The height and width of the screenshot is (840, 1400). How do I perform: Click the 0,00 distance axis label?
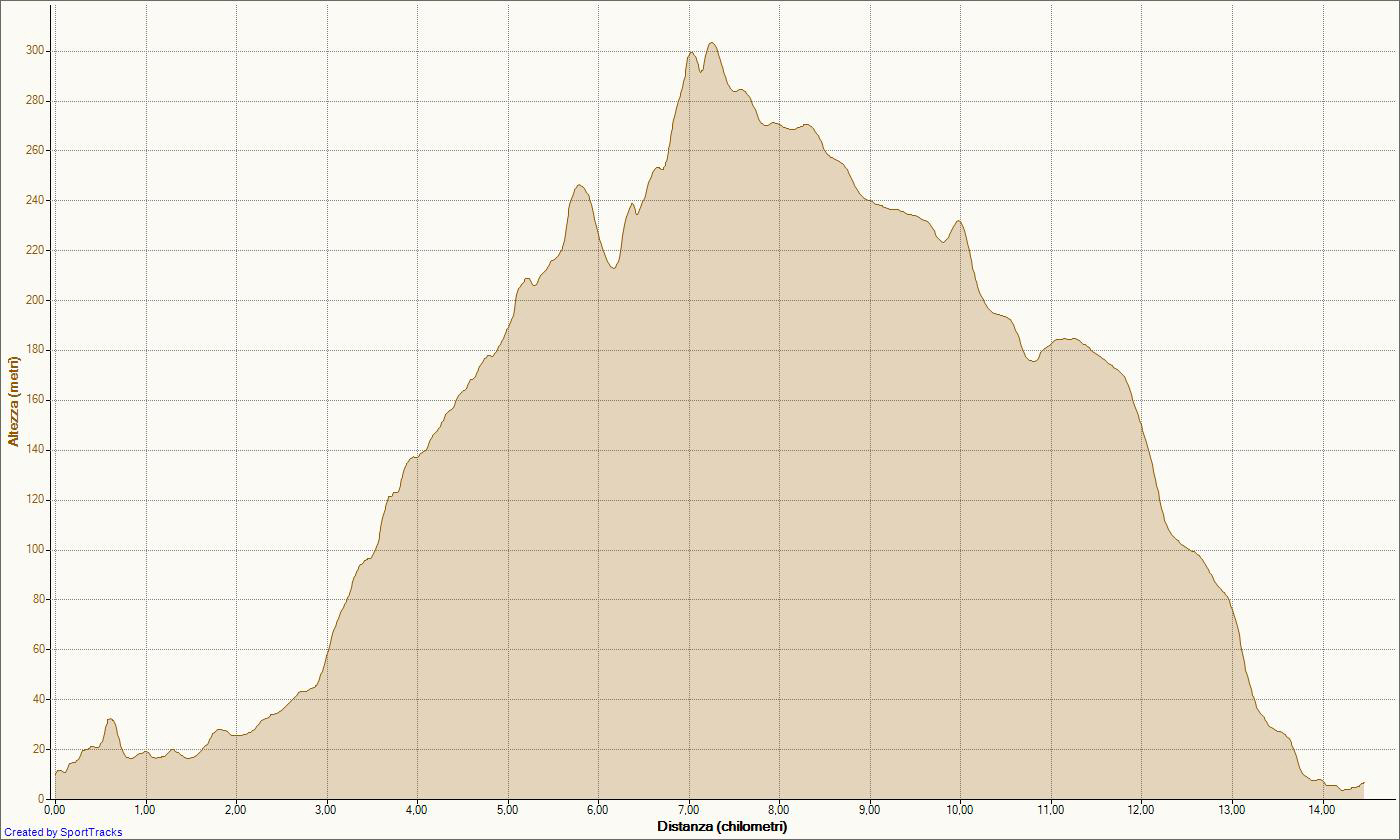point(55,810)
